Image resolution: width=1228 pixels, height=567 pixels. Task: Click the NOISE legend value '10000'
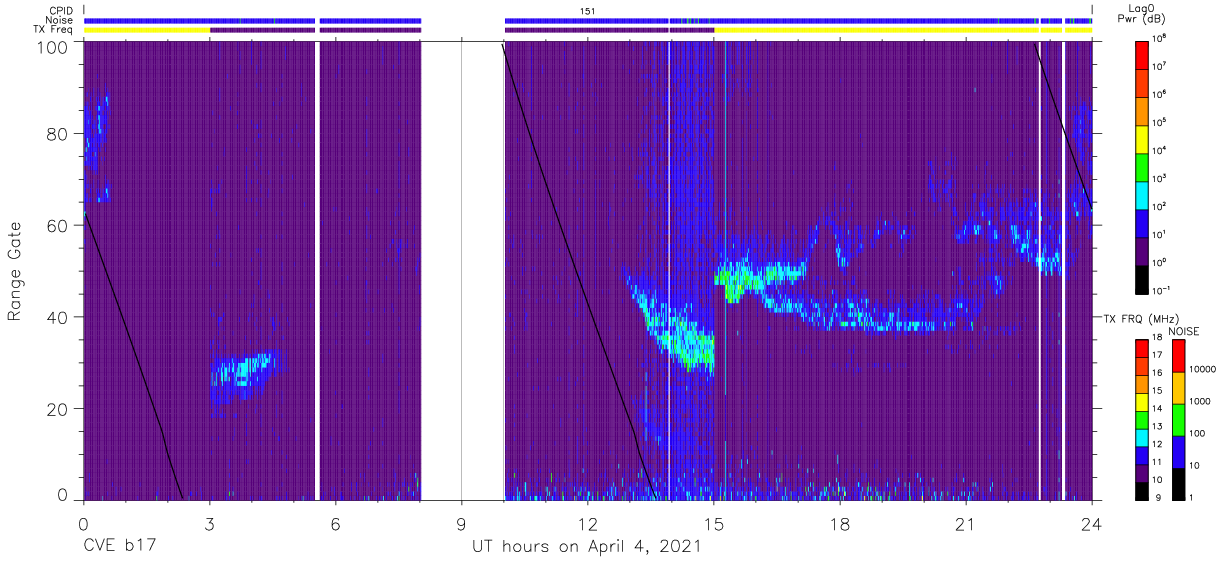pyautogui.click(x=1204, y=370)
